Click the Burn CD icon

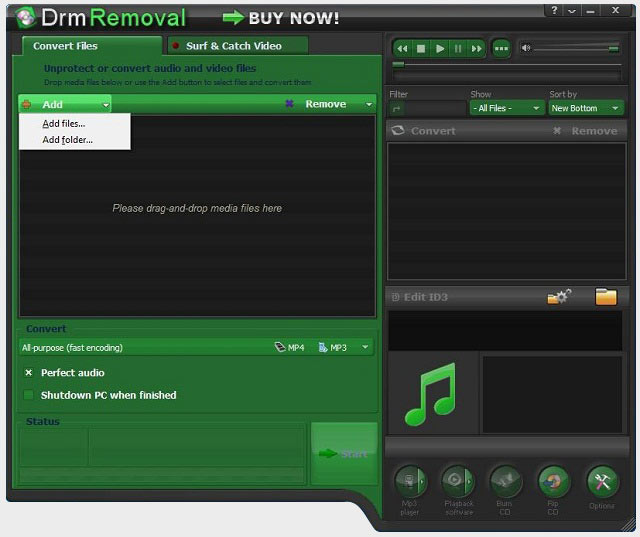coord(505,482)
